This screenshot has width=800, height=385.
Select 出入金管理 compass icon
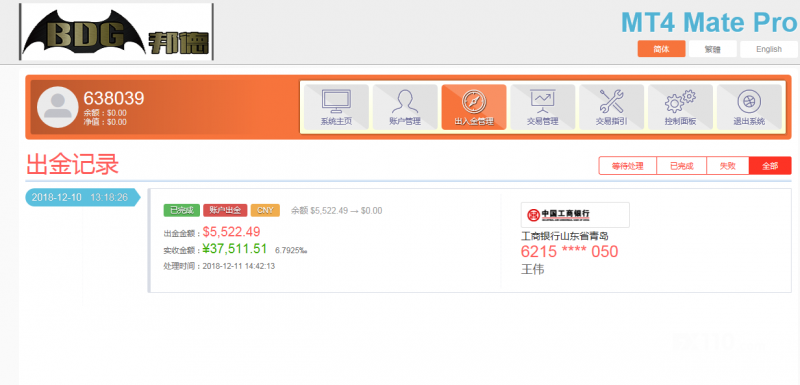point(474,107)
